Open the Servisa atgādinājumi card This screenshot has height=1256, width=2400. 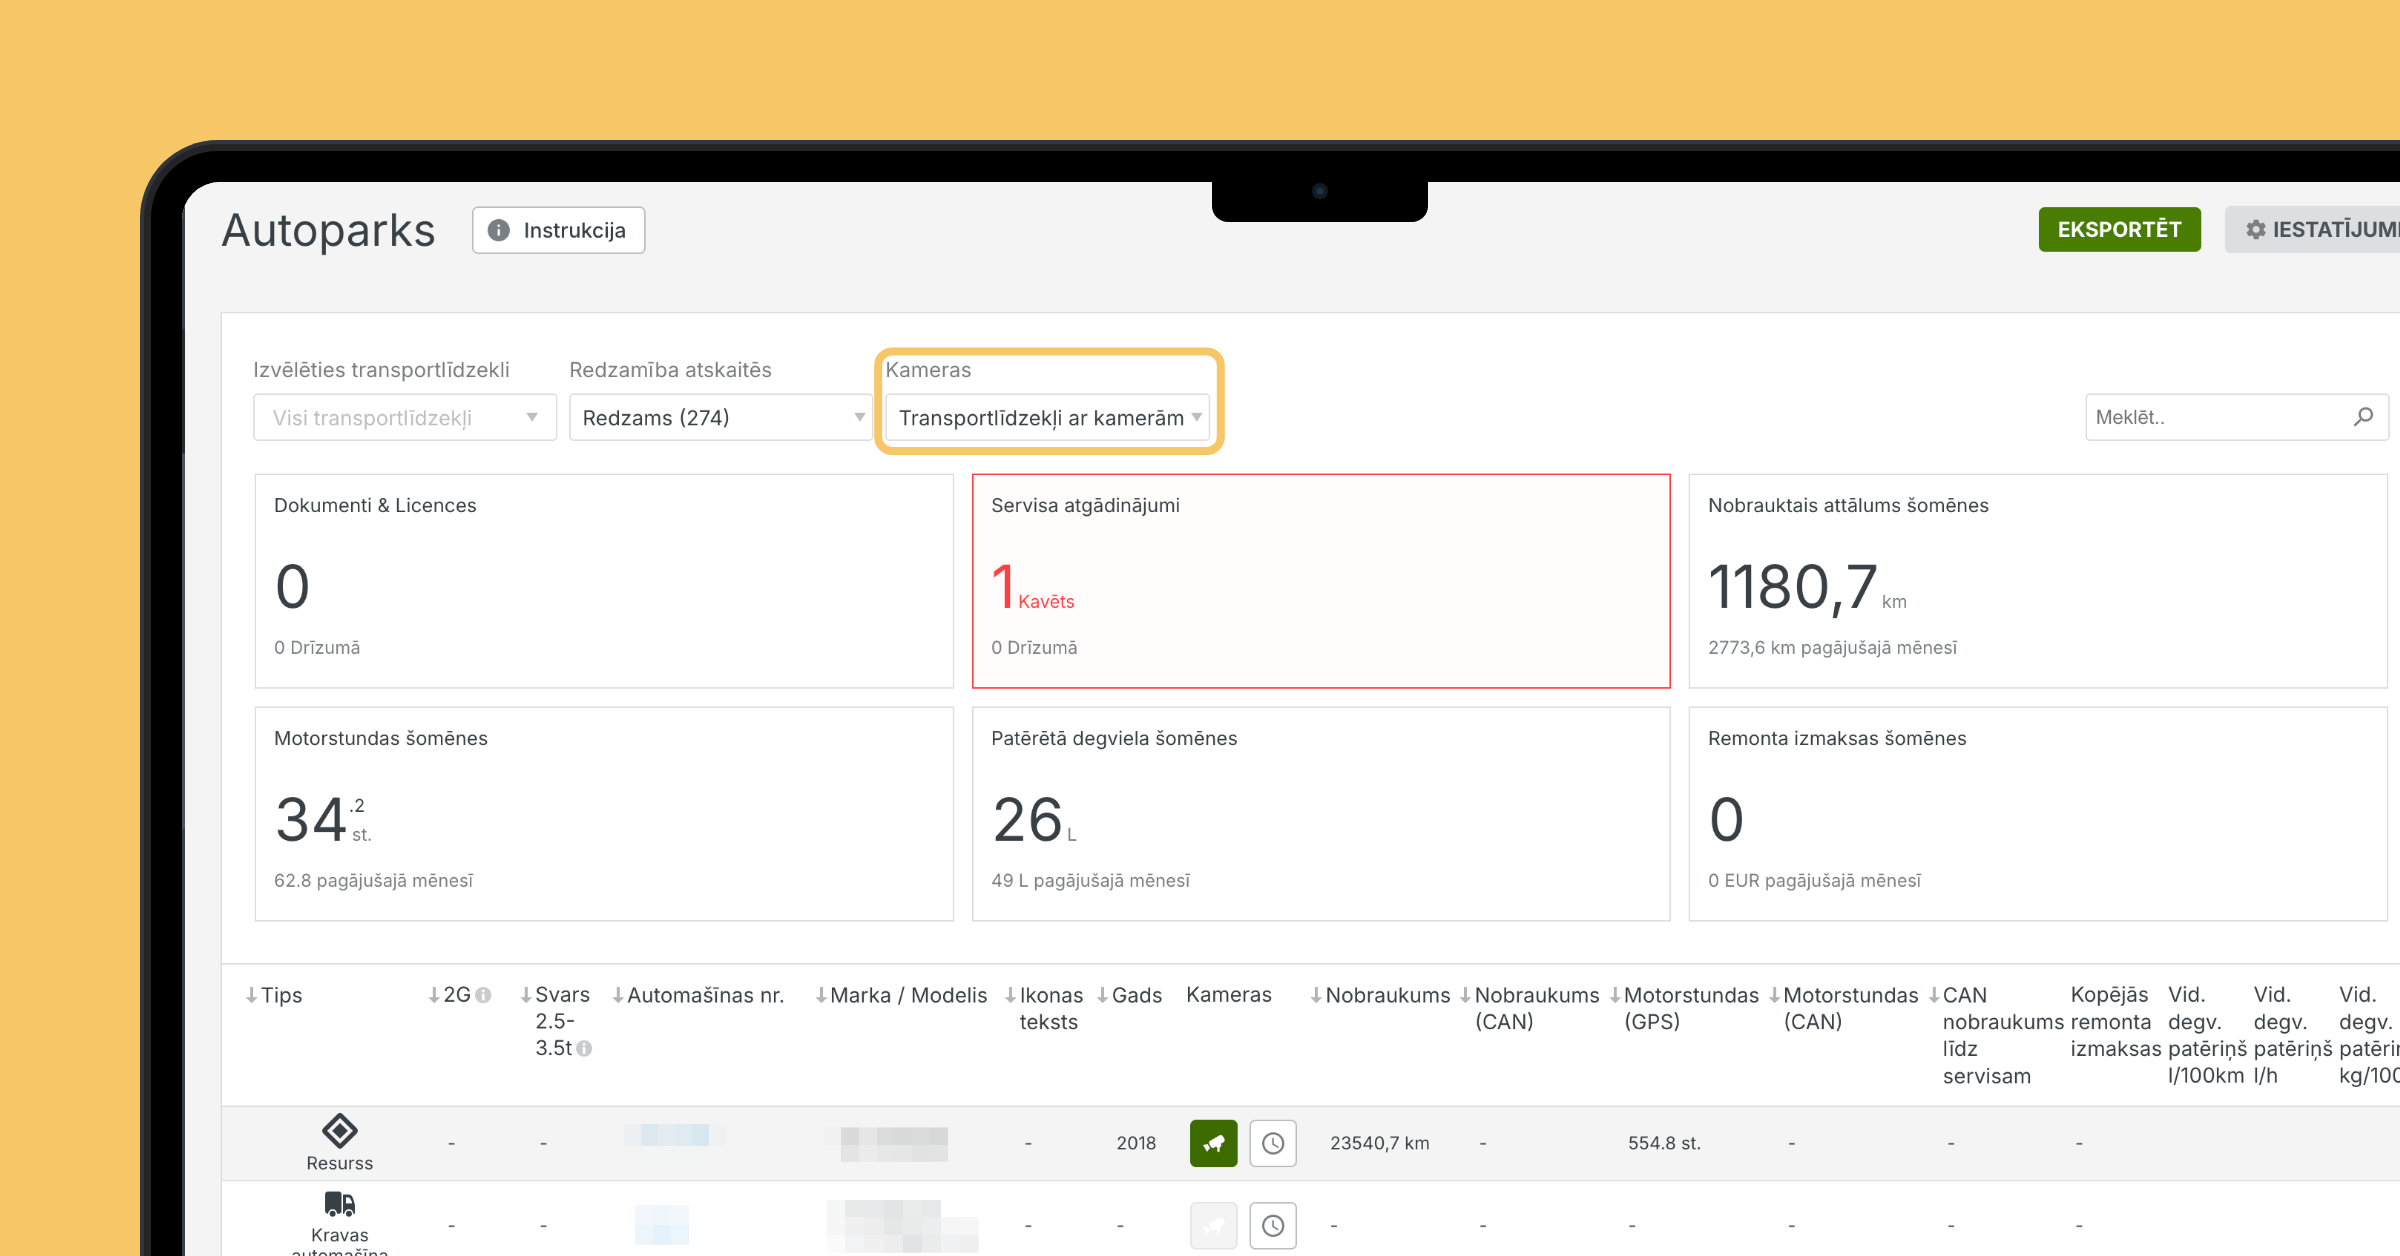1321,581
